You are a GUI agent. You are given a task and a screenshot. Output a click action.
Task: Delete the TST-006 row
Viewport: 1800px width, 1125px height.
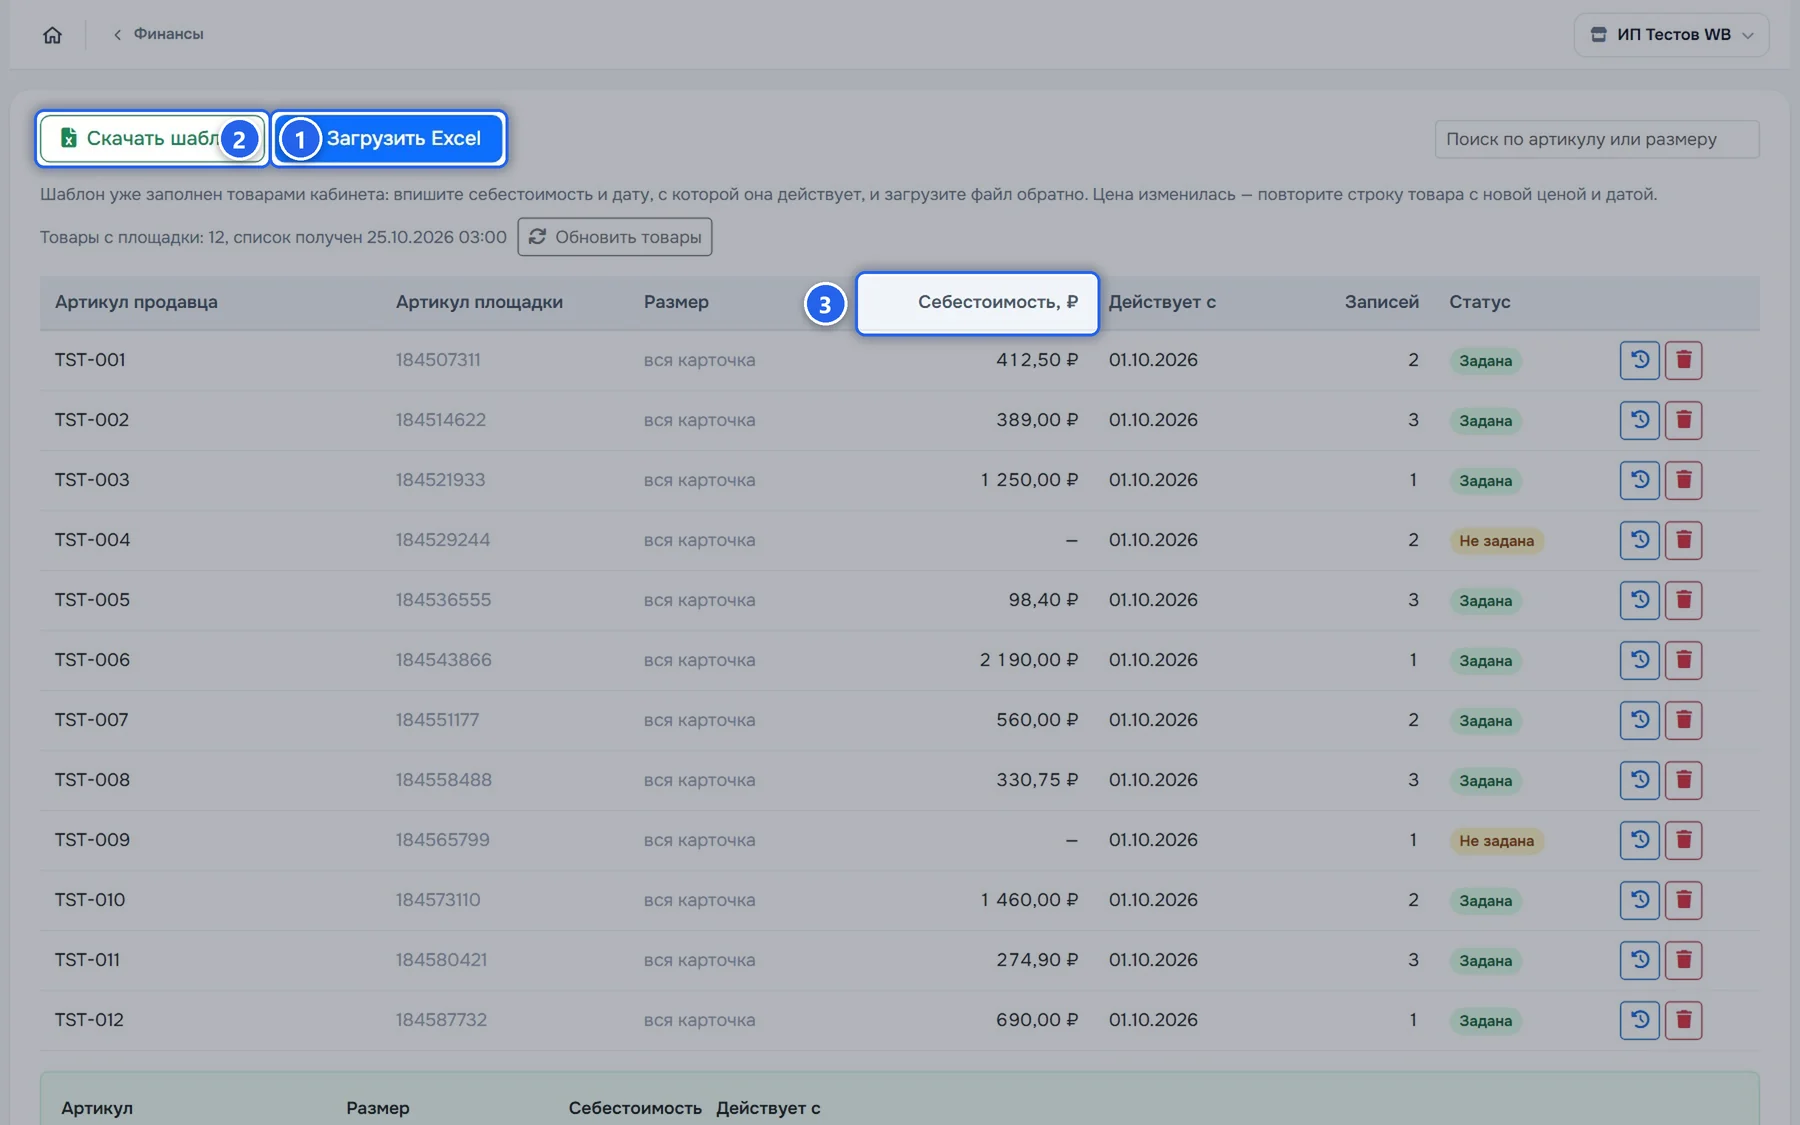point(1684,660)
